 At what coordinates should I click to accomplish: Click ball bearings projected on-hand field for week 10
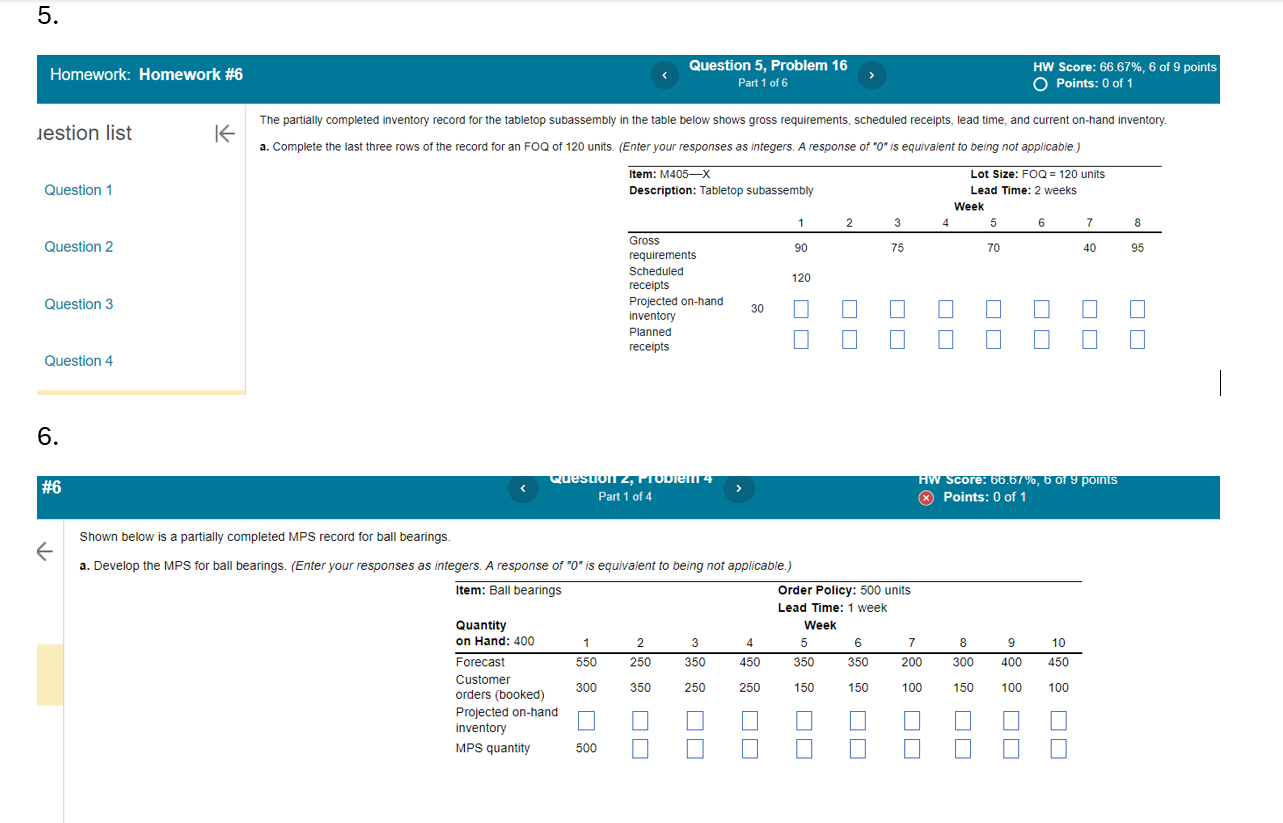[1058, 720]
